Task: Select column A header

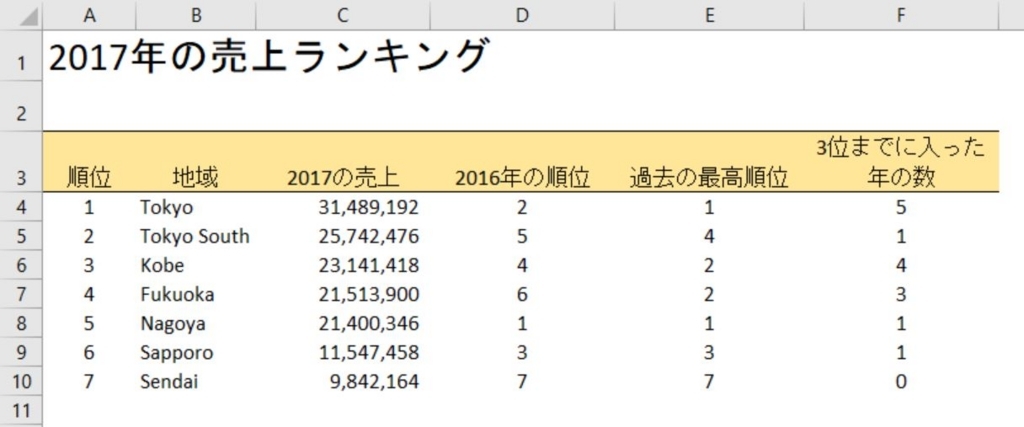Action: tap(89, 16)
